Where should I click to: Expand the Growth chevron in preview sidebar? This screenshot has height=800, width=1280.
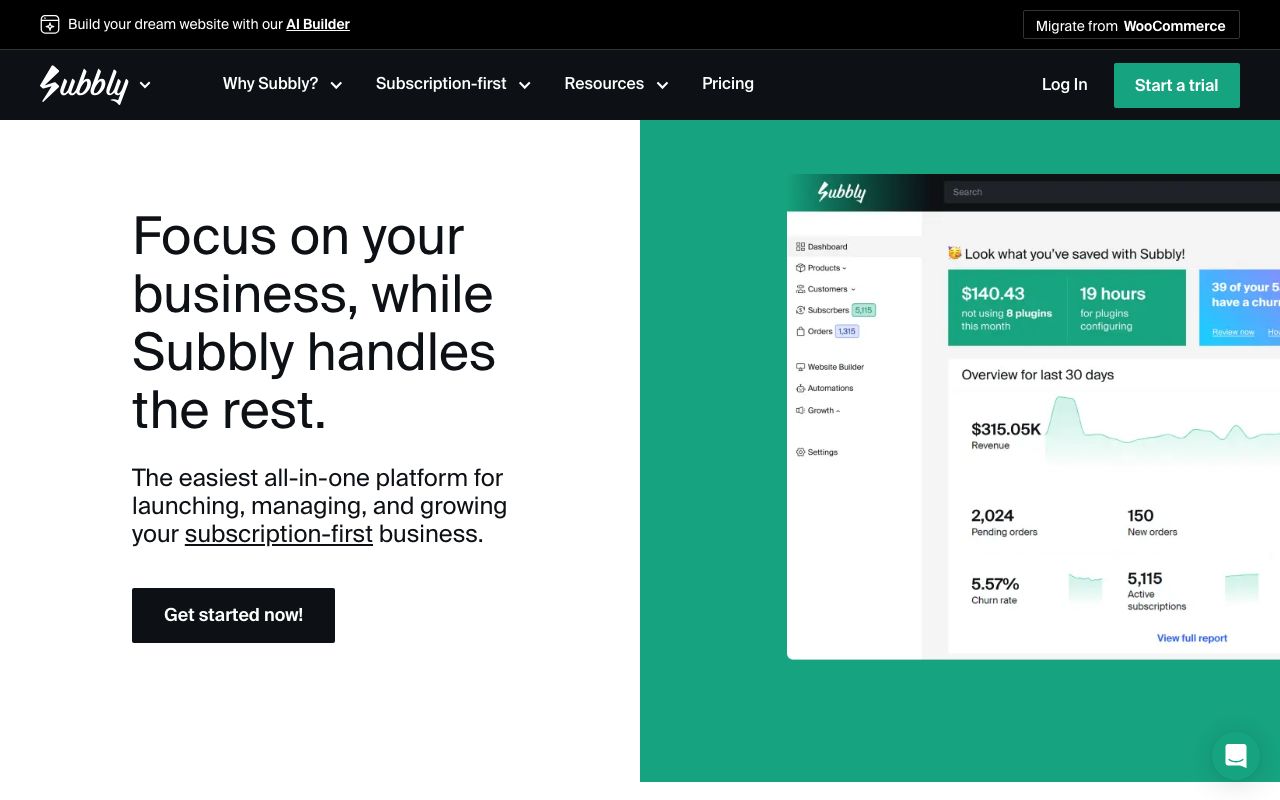point(838,411)
